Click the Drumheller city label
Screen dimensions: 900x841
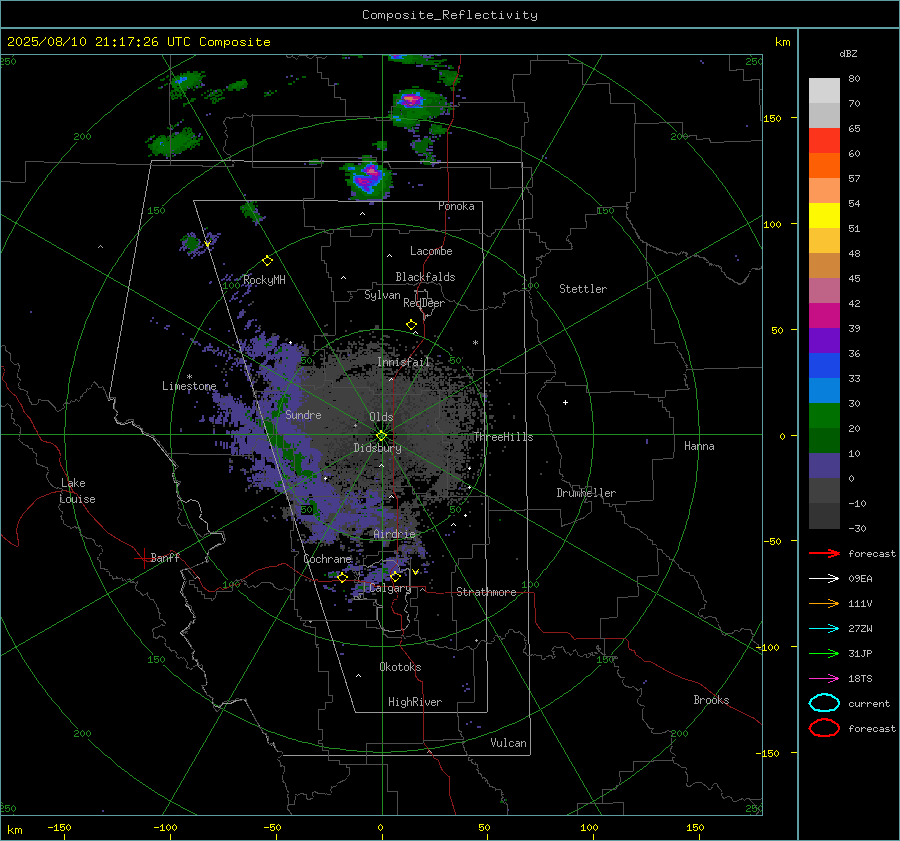pos(586,493)
